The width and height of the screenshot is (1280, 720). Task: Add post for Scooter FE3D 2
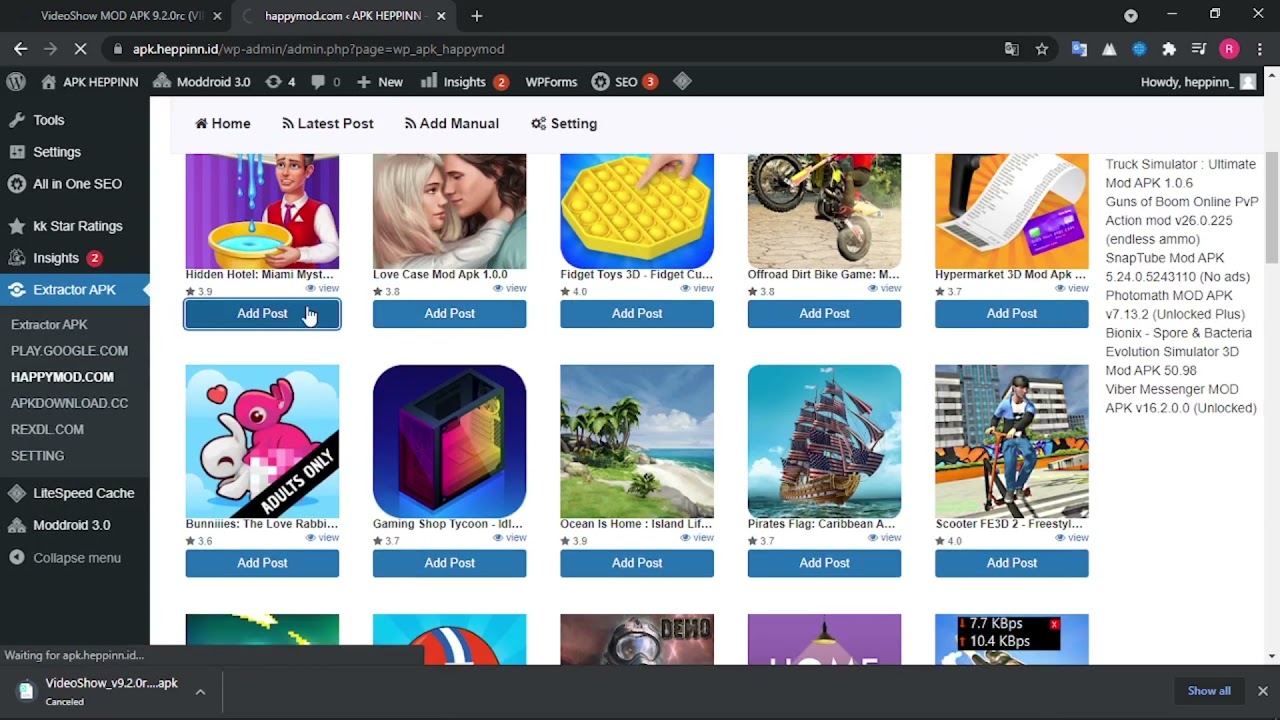pyautogui.click(x=1012, y=563)
